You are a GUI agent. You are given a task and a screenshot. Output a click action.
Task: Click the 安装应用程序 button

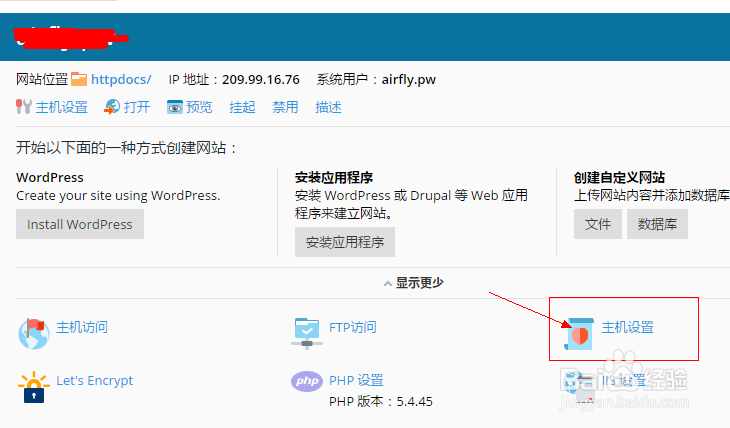345,242
